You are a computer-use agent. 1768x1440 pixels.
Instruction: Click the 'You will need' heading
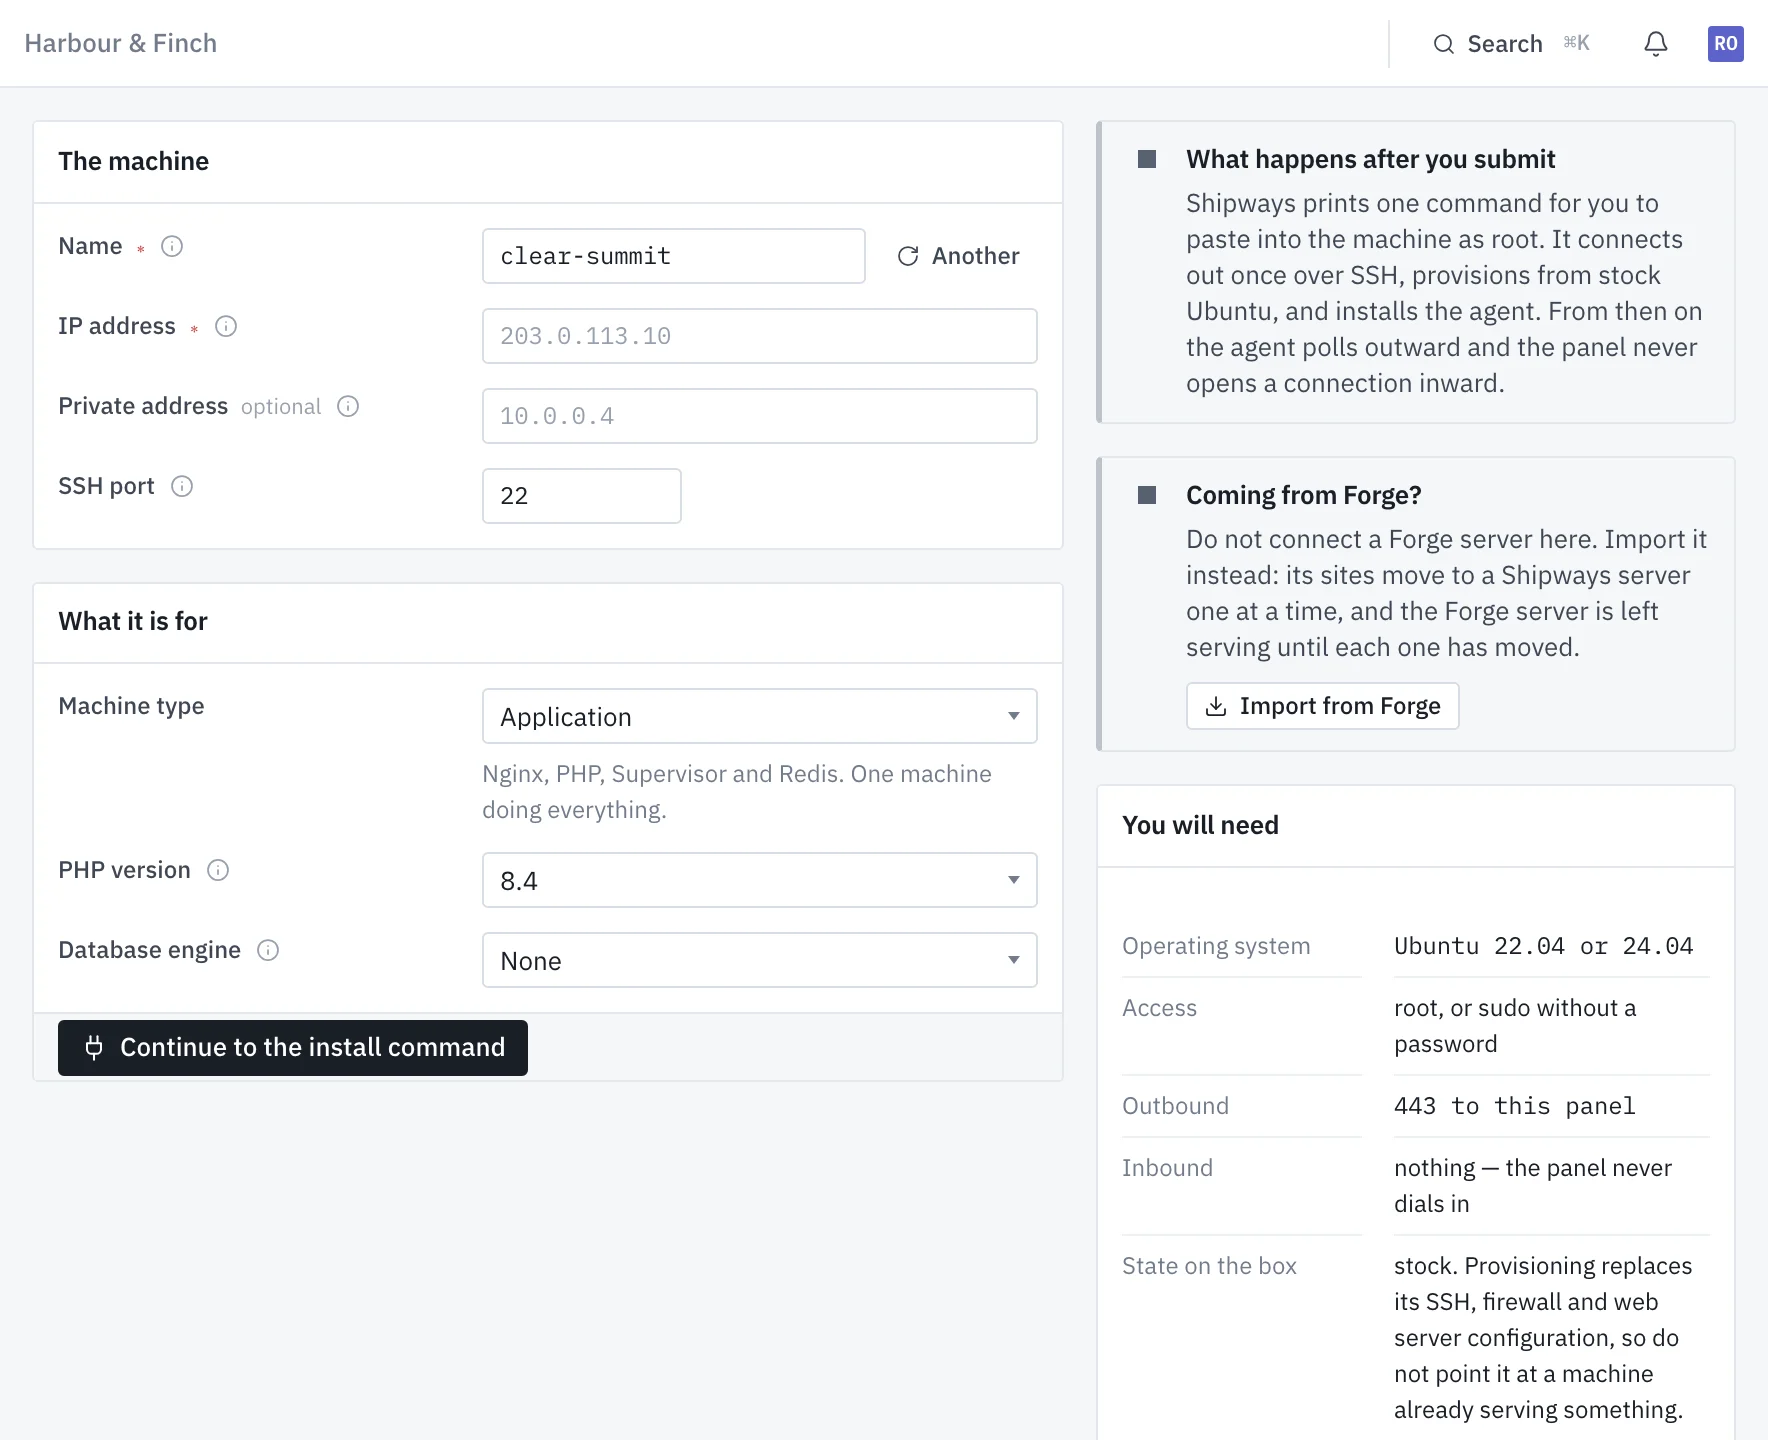[x=1200, y=825]
